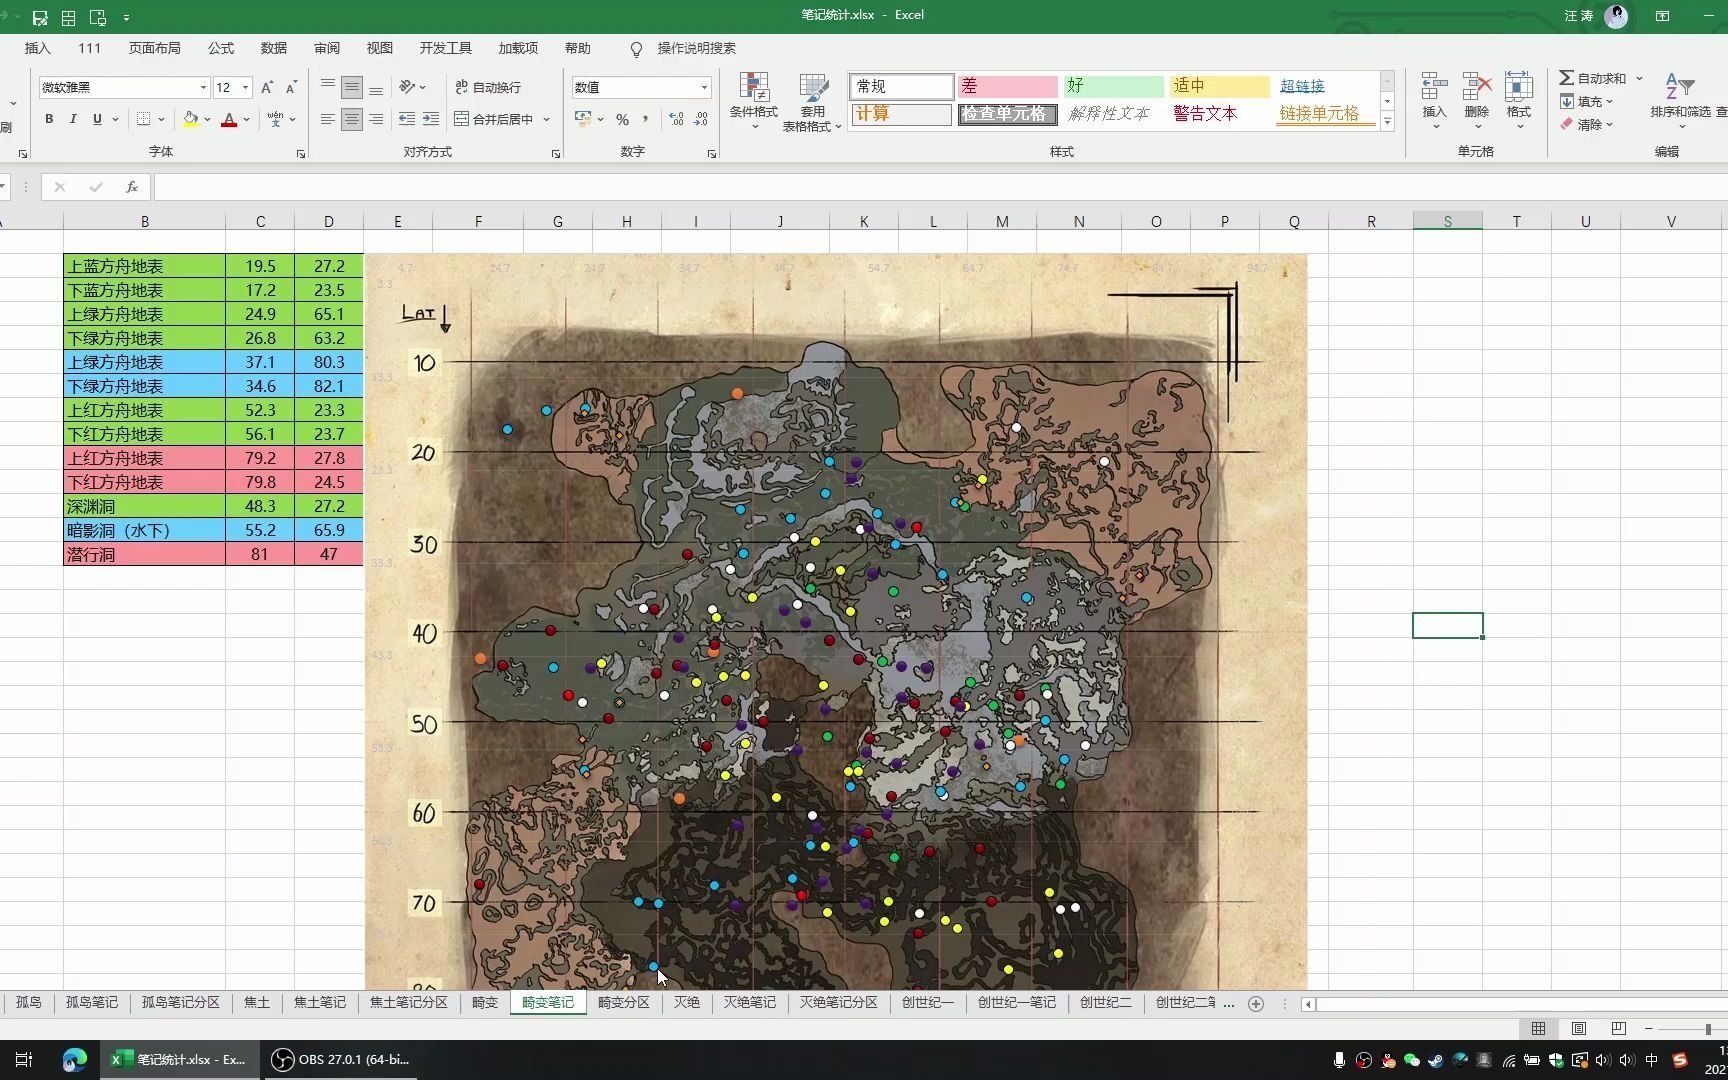1728x1080 pixels.
Task: Open the 页面布局 ribbon tab
Action: pos(154,48)
